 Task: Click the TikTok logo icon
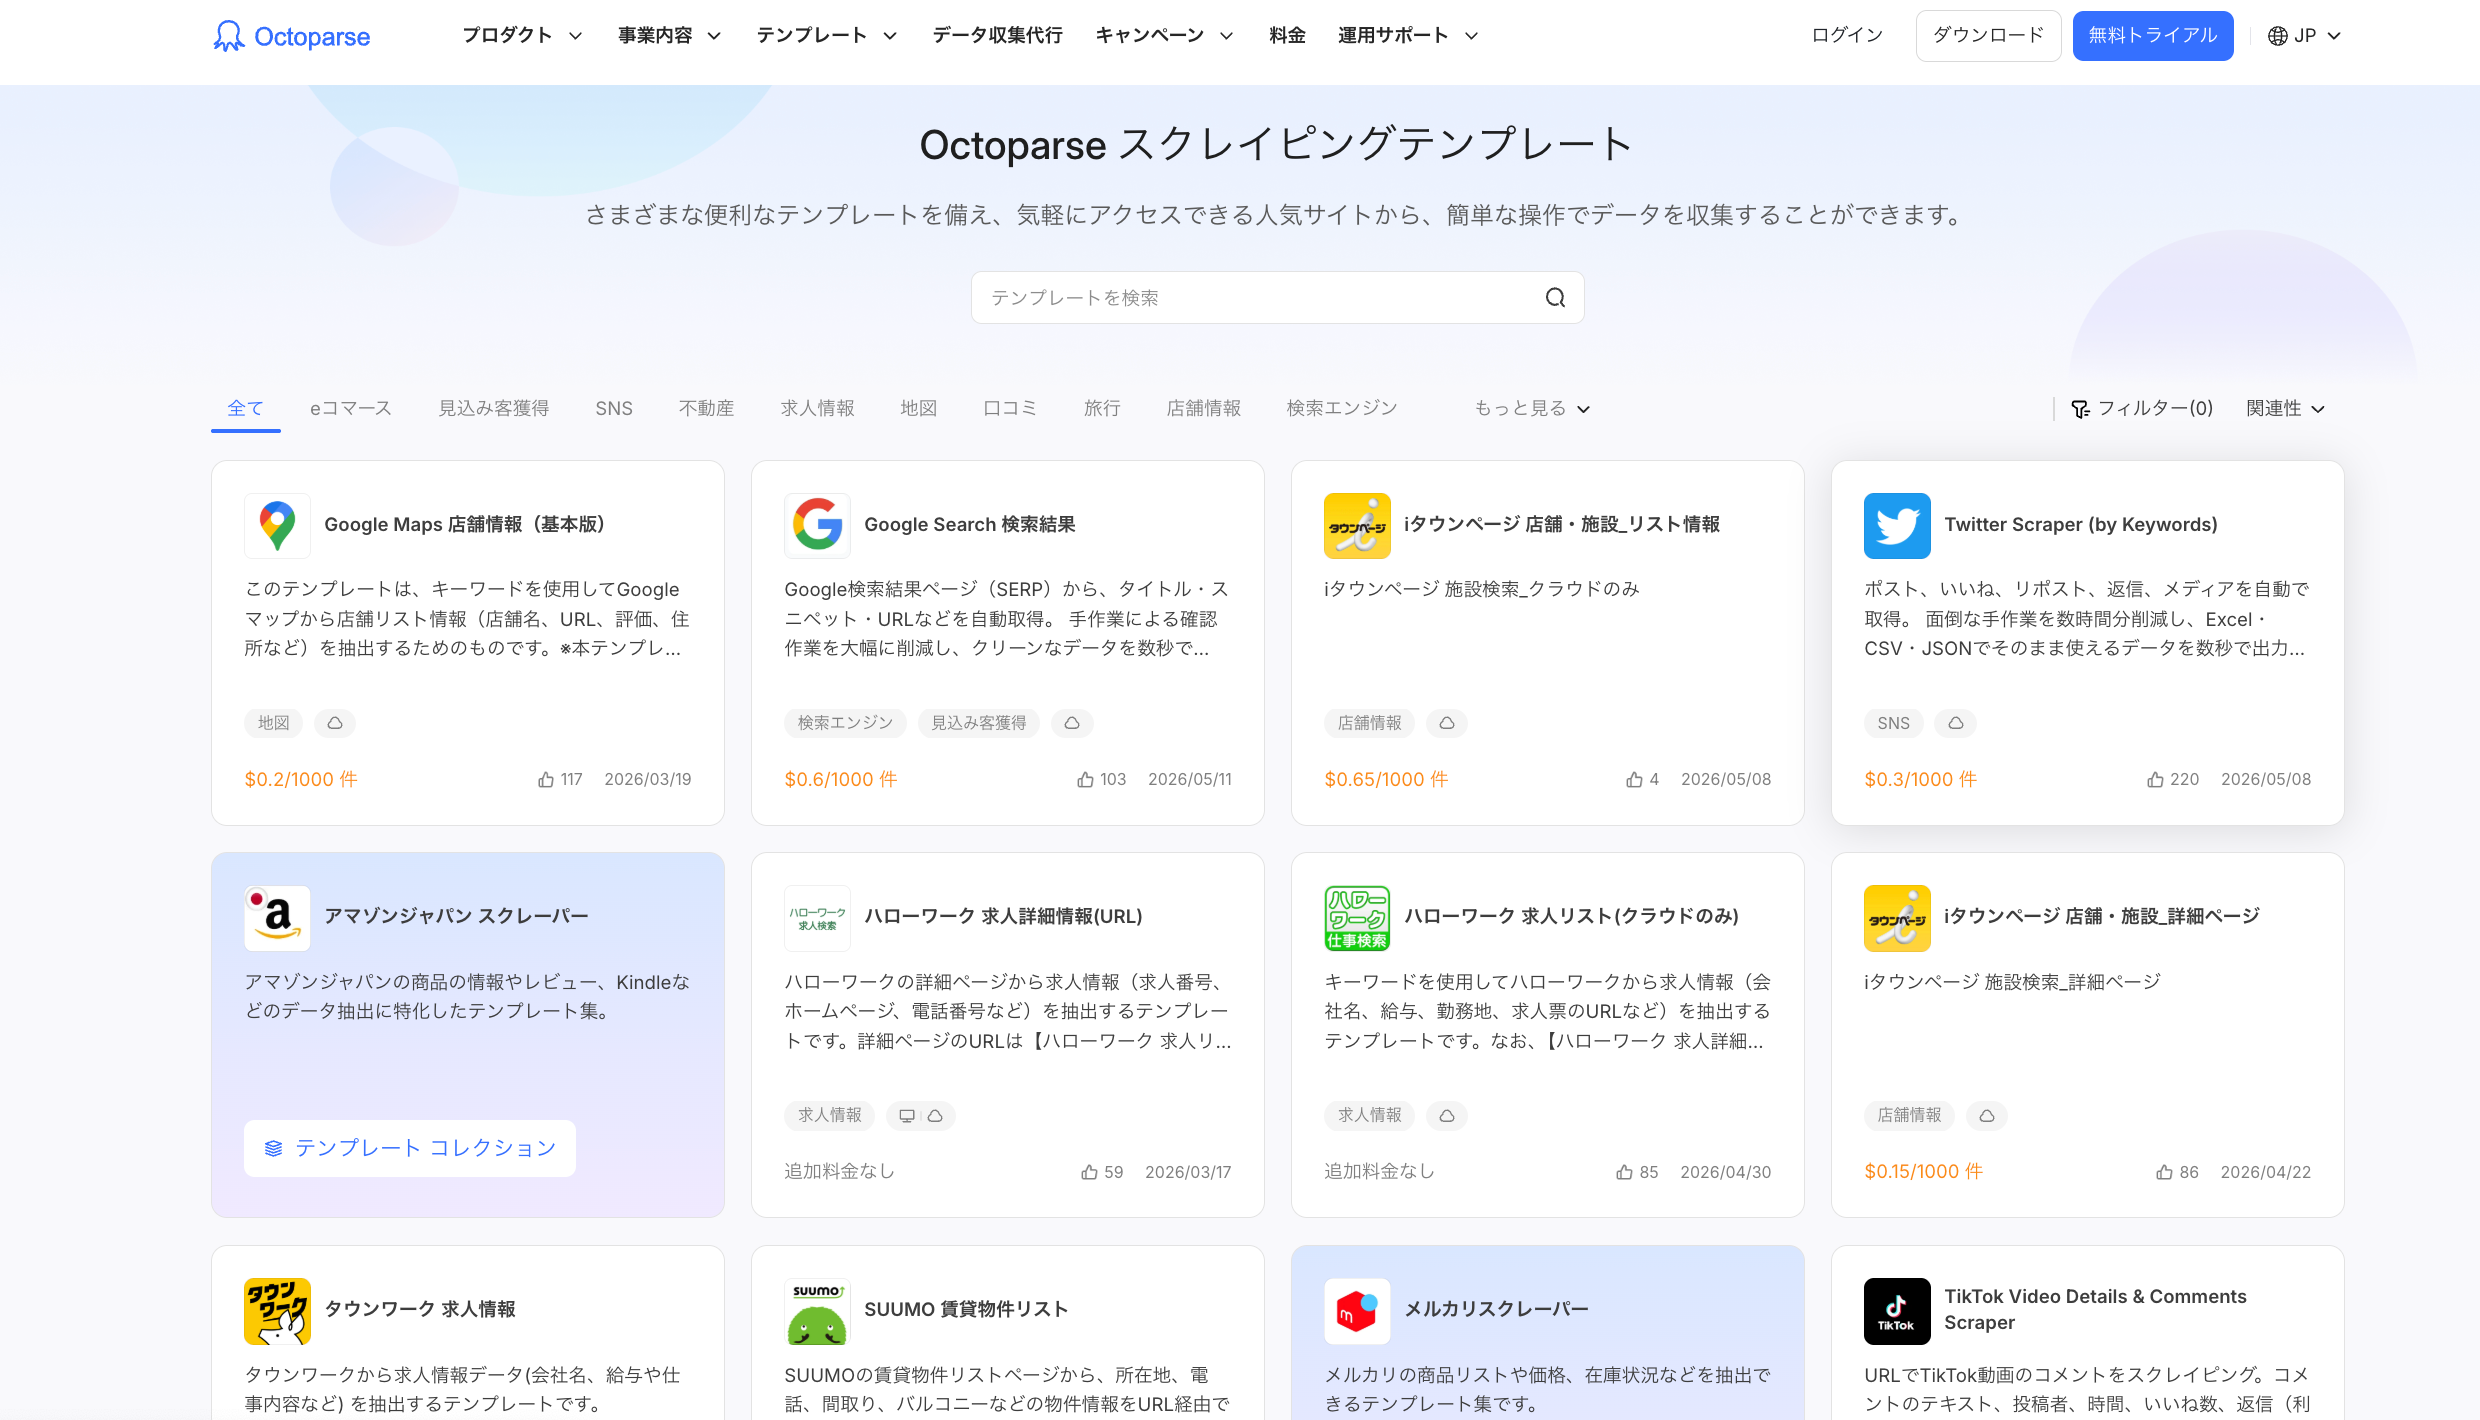click(1897, 1310)
